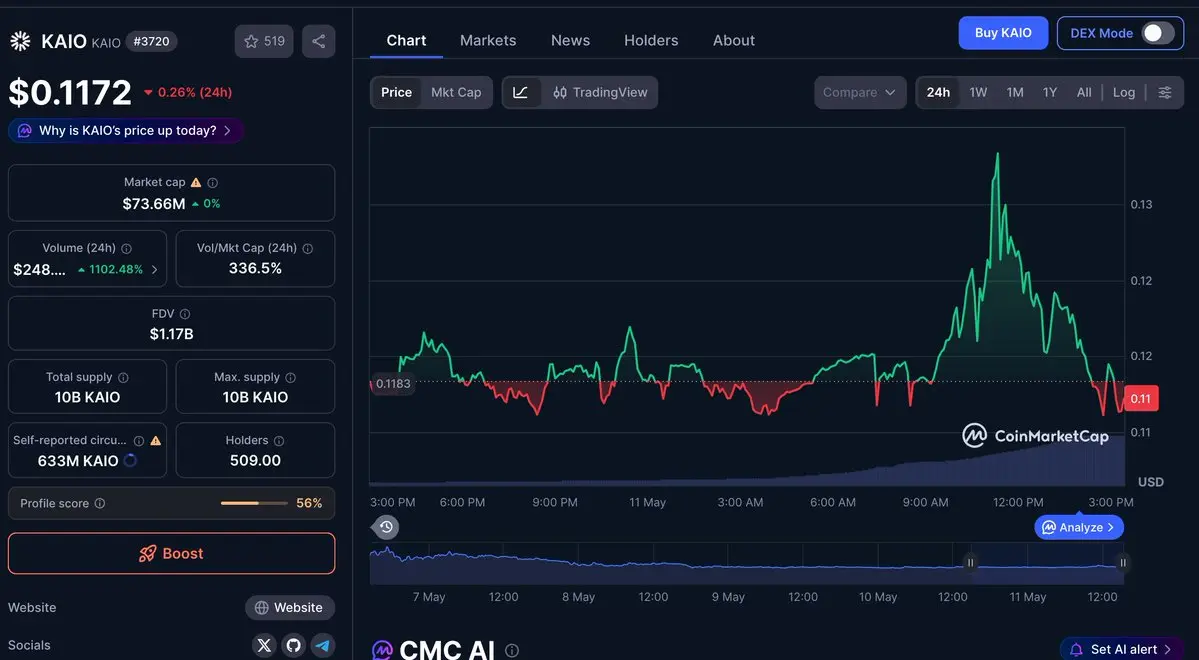
Task: Open the Total supply info icon
Action: [x=123, y=378]
